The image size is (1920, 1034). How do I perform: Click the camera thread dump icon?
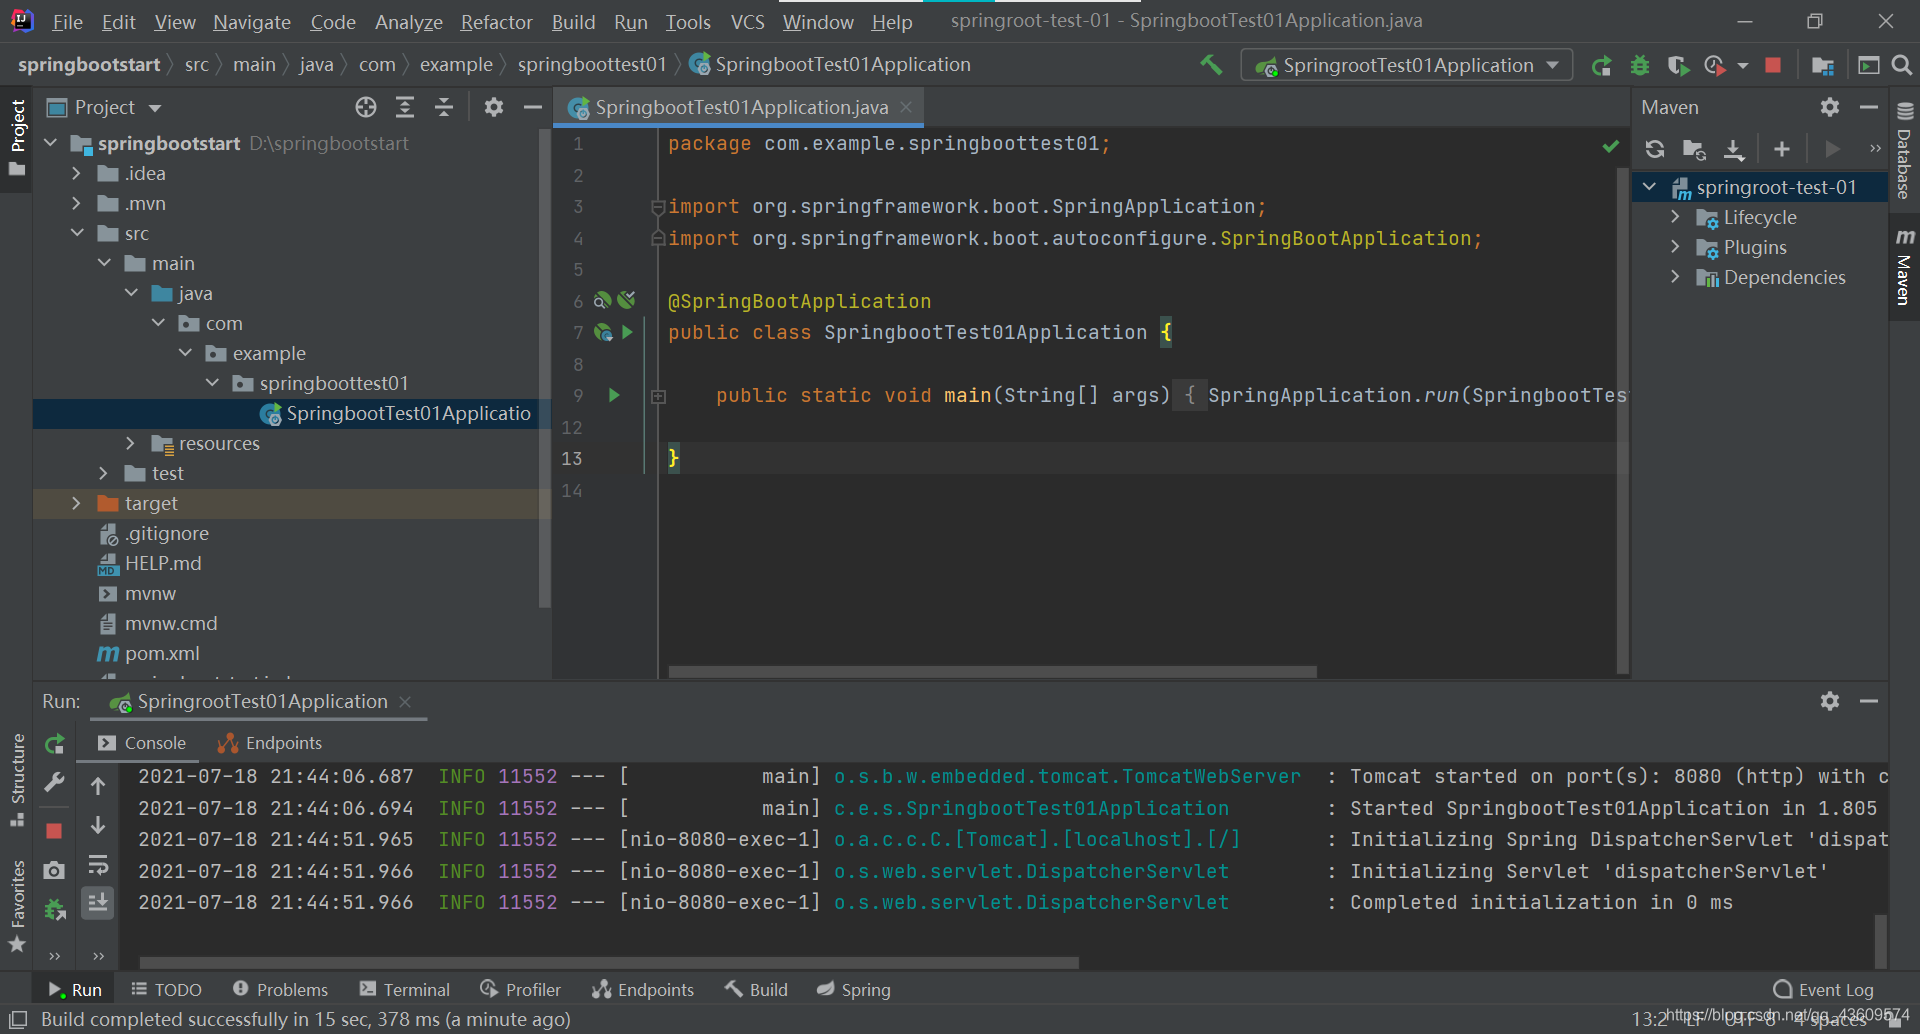pos(55,870)
